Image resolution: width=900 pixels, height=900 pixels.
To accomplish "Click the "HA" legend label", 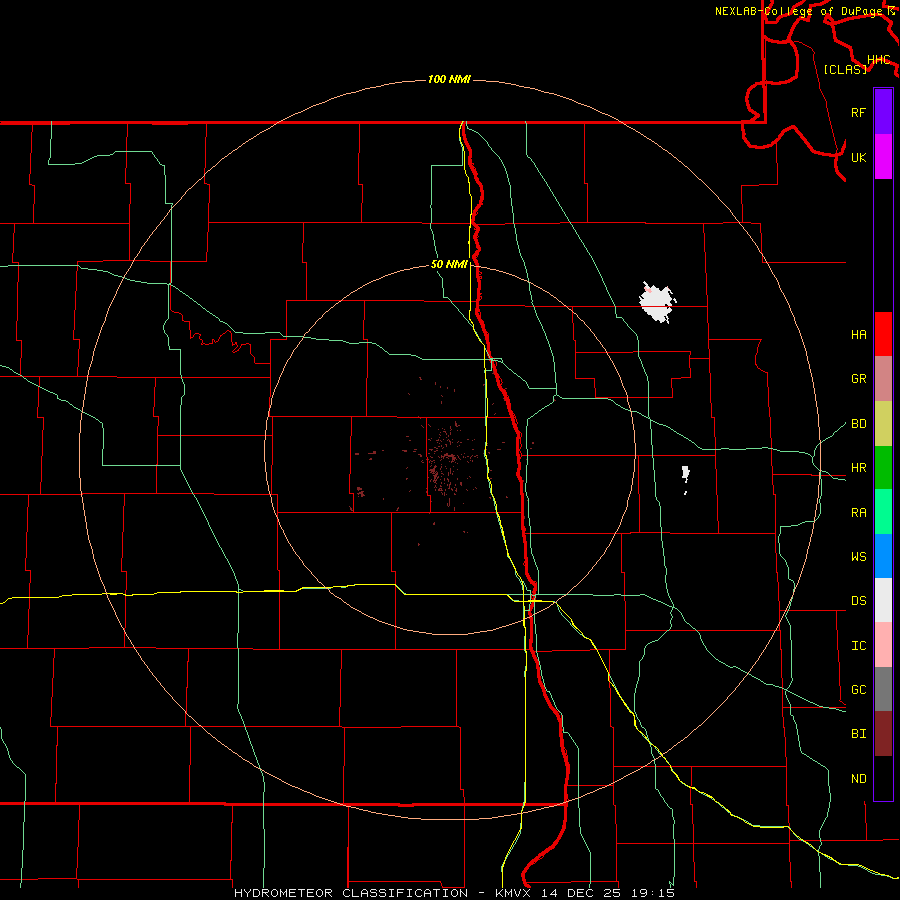I will (x=858, y=334).
